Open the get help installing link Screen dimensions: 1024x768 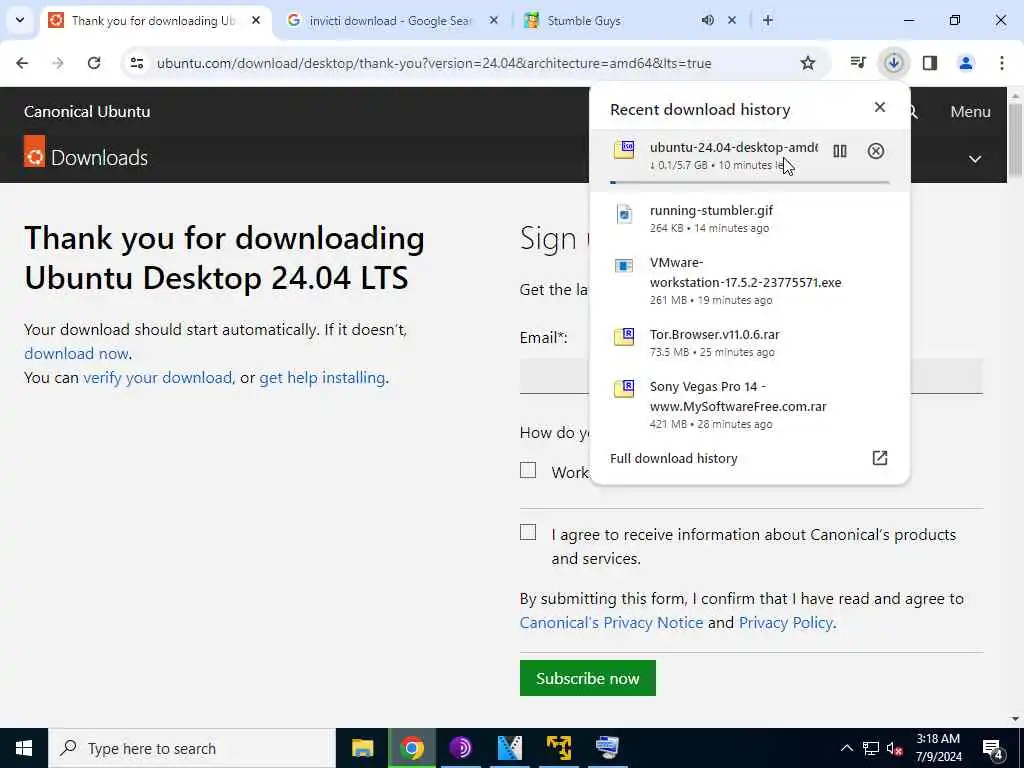click(x=322, y=377)
